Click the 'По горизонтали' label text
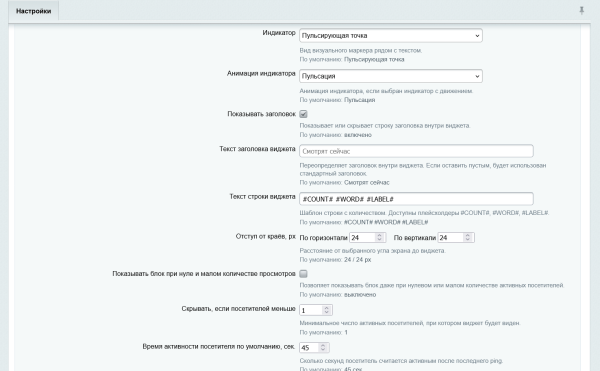This screenshot has height=371, width=600. pos(323,238)
